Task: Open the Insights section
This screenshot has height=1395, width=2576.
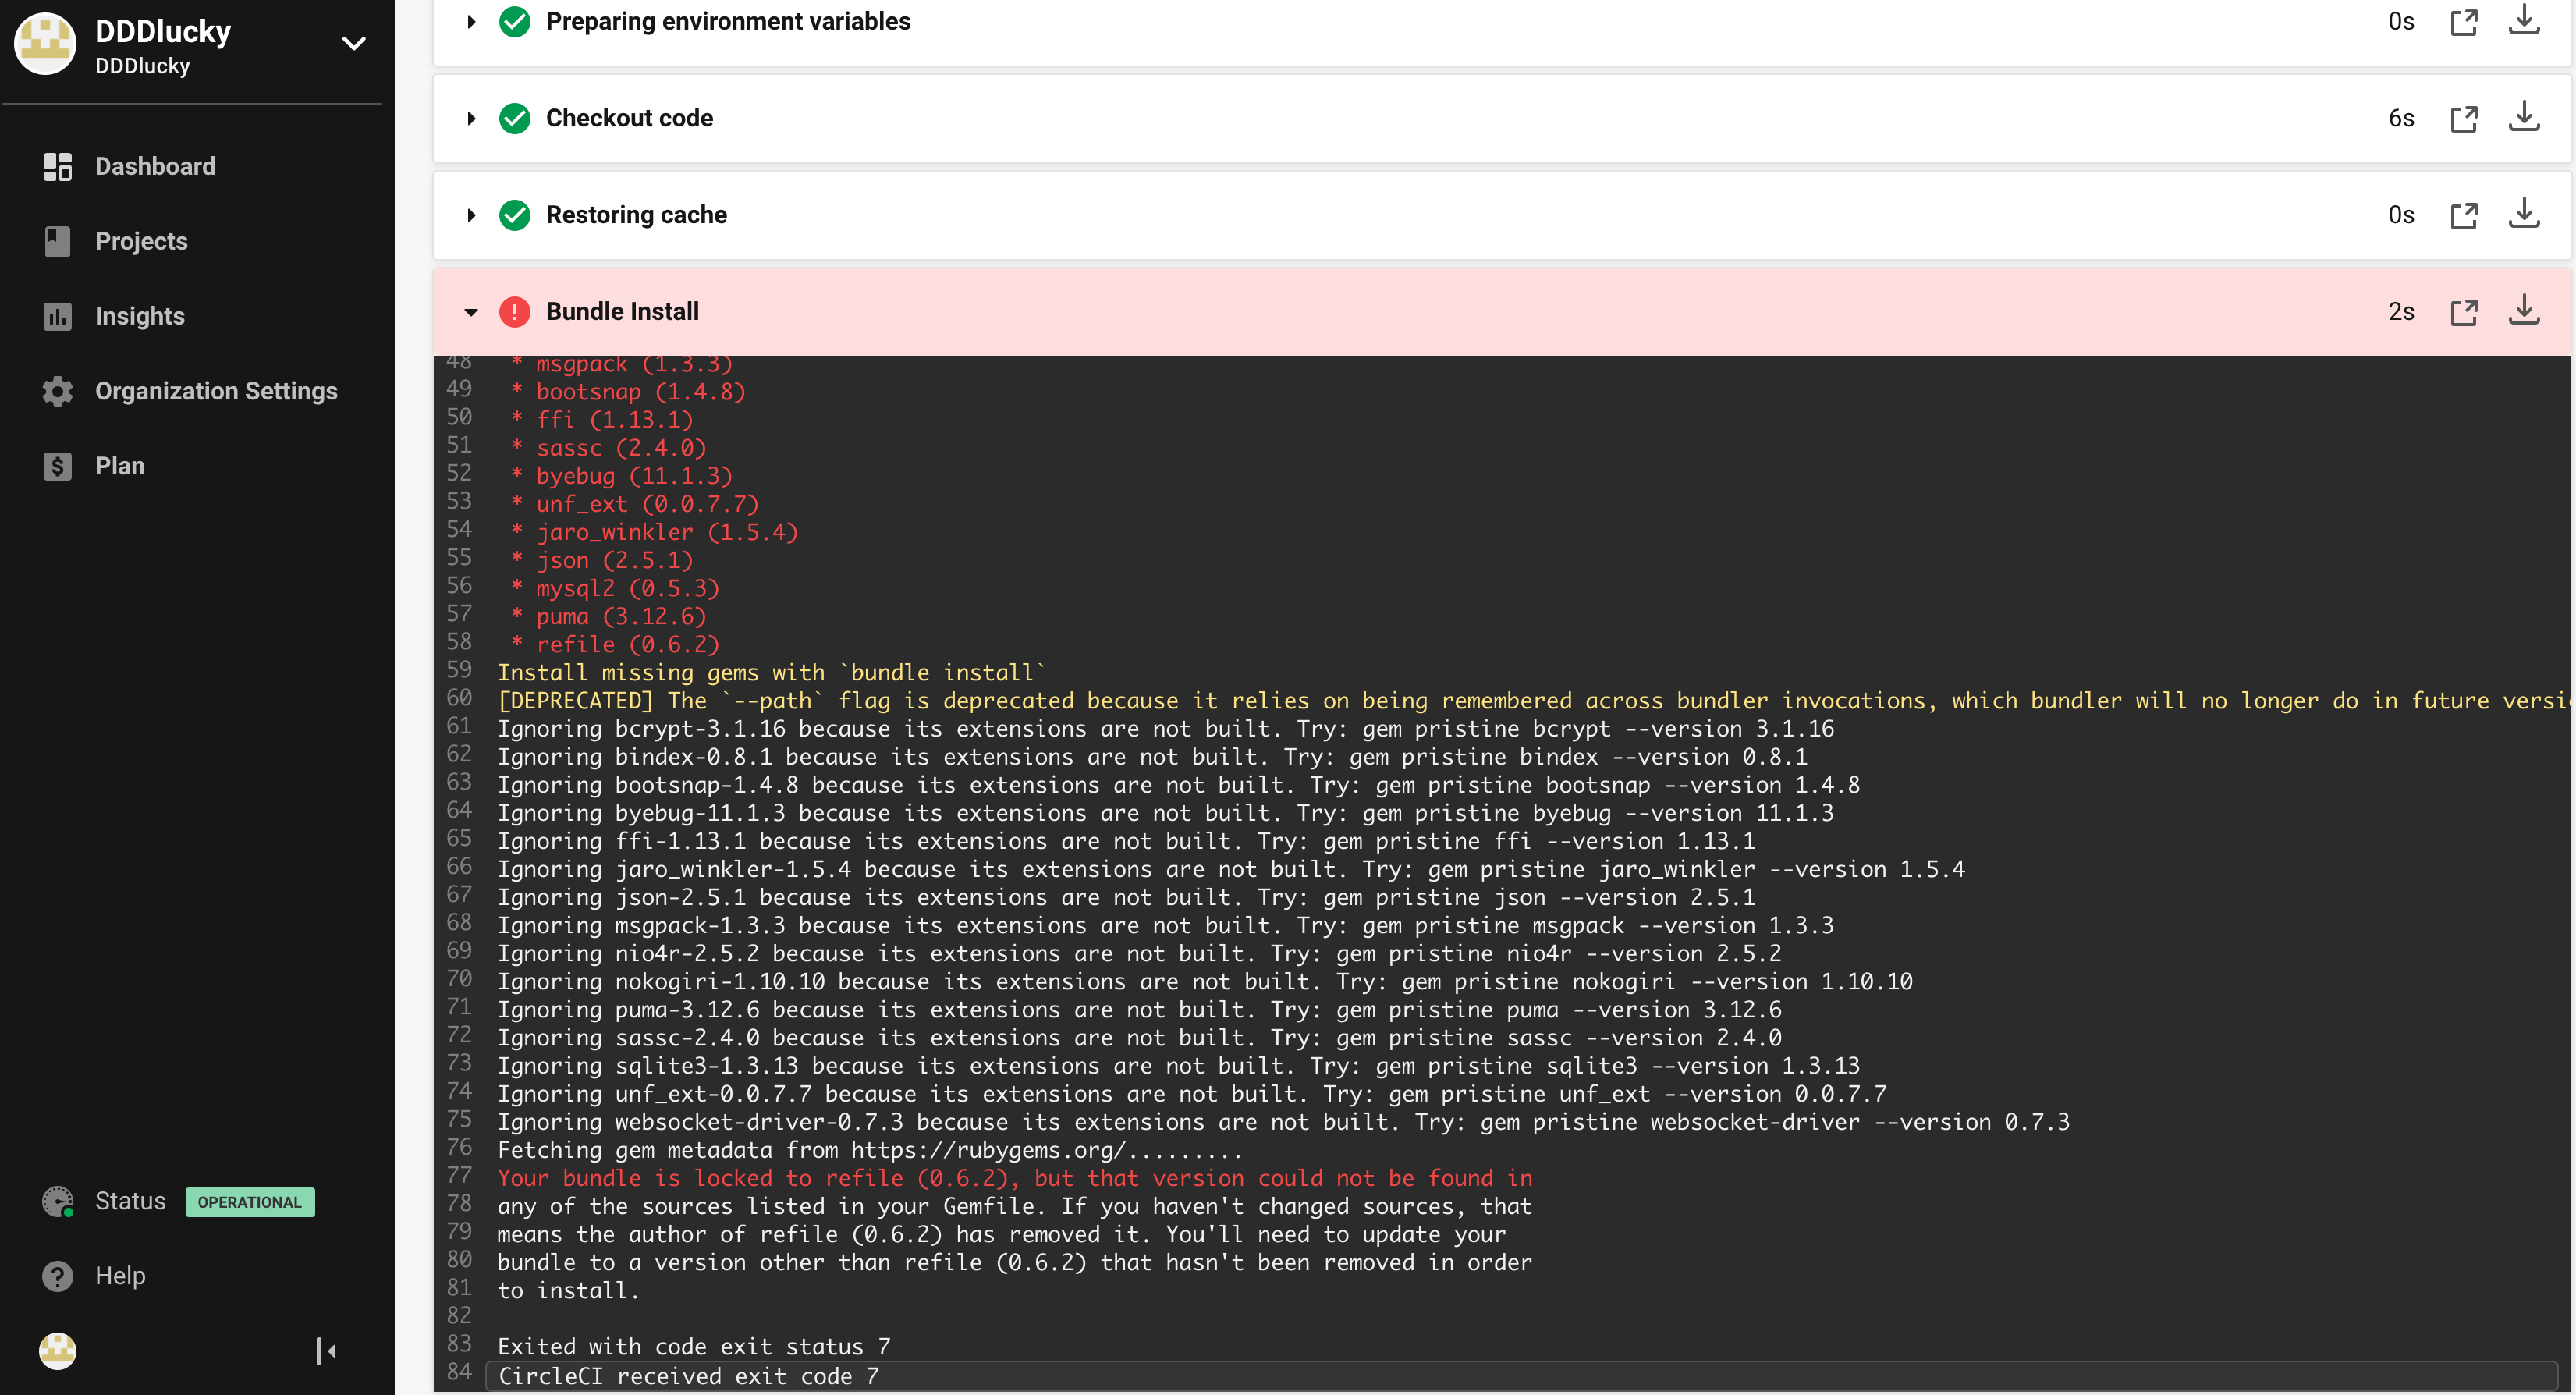Action: [140, 316]
